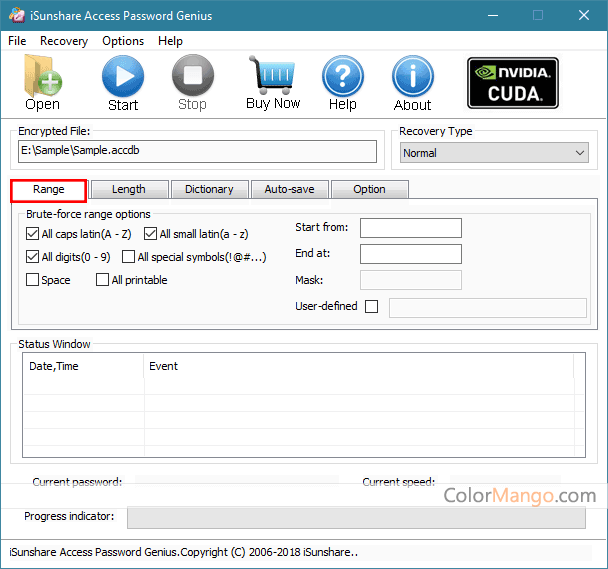Image resolution: width=608 pixels, height=569 pixels.
Task: Open the Help menu in menu bar
Action: (170, 41)
